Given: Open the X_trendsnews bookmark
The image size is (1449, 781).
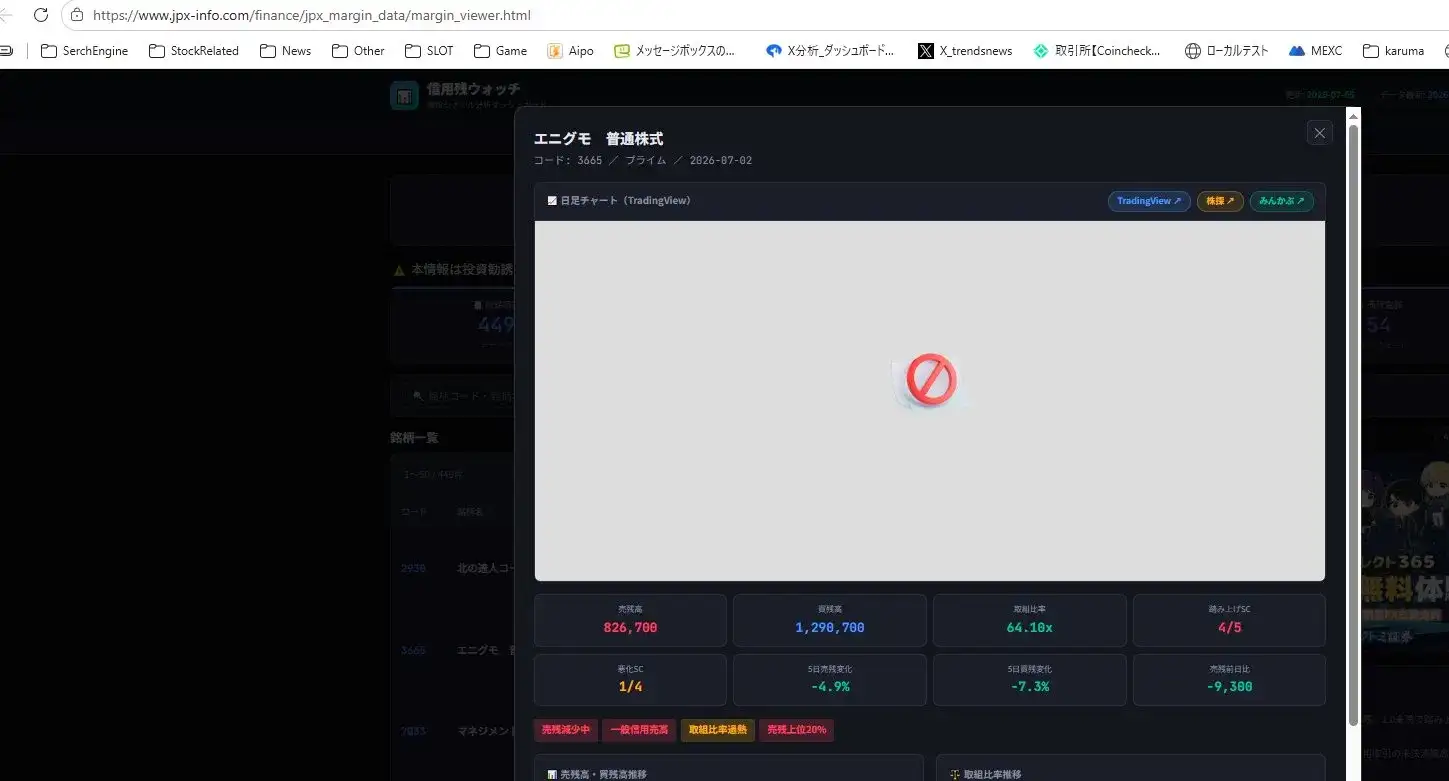Looking at the screenshot, I should pos(965,51).
